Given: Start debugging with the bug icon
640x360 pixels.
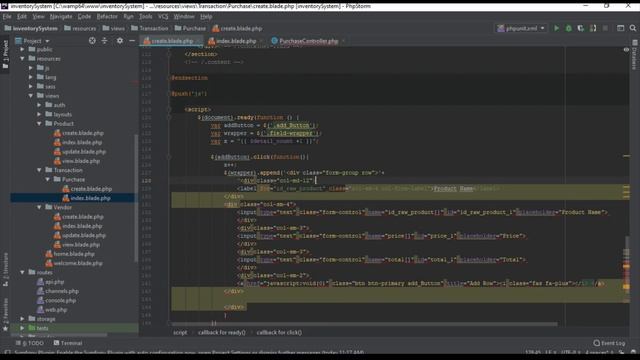Looking at the screenshot, I should [x=568, y=28].
